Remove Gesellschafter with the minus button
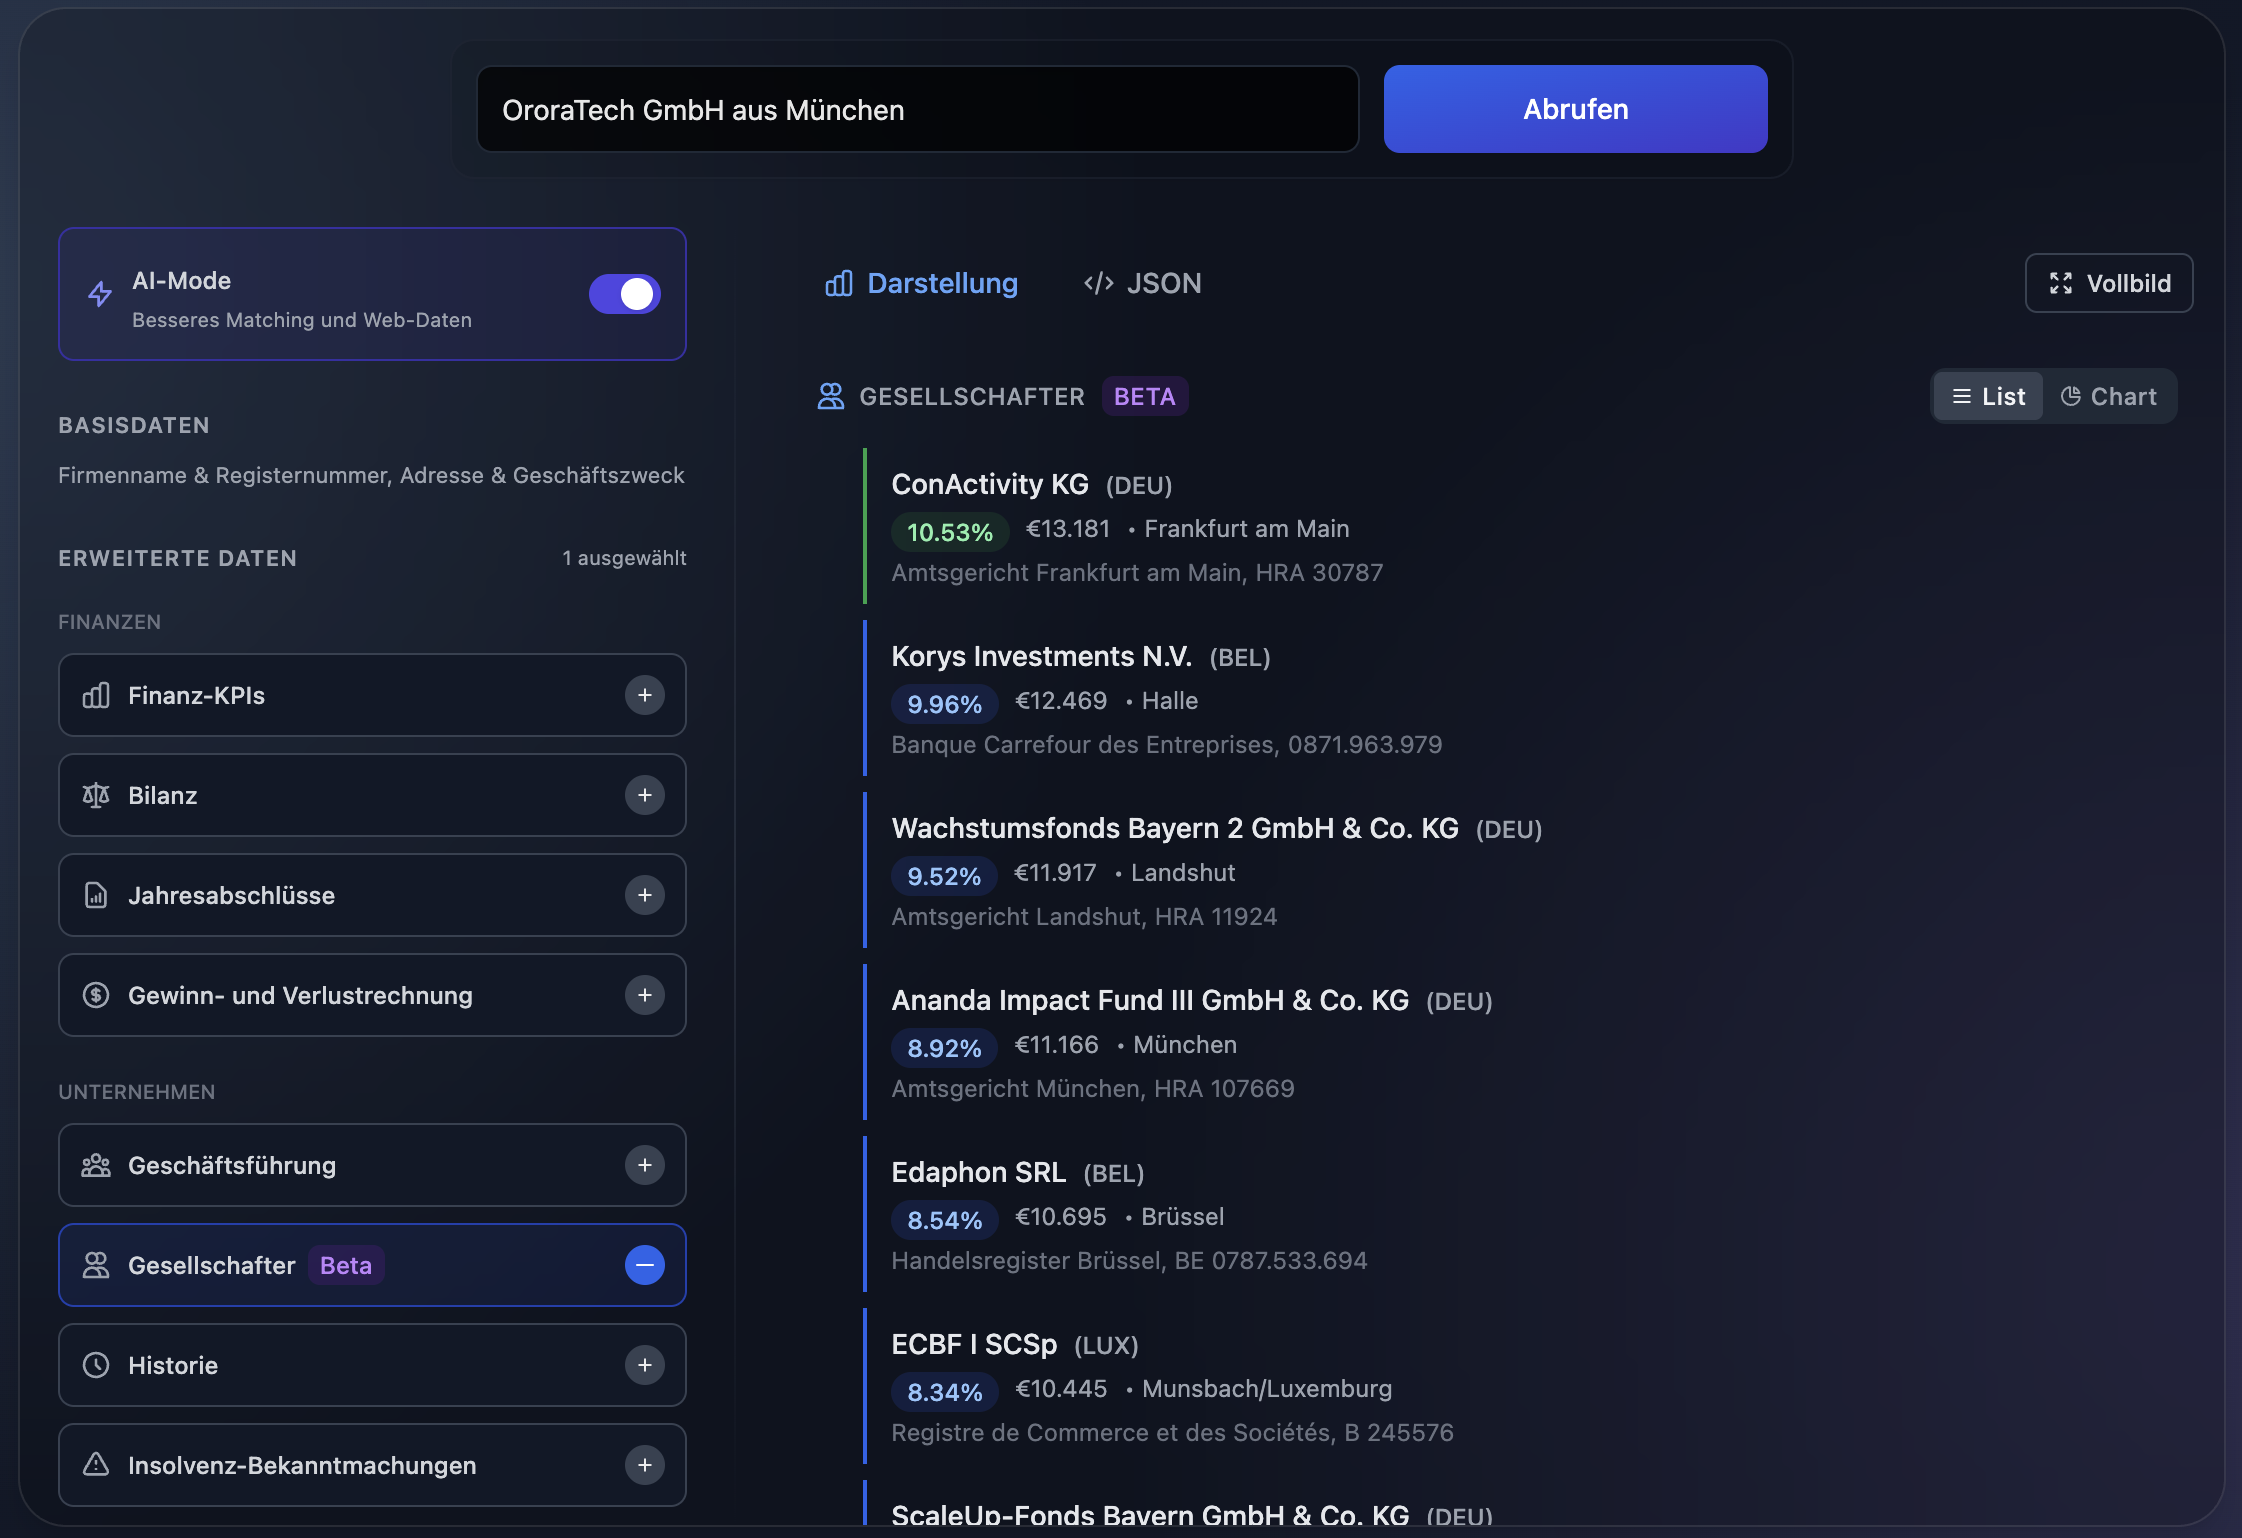Image resolution: width=2242 pixels, height=1538 pixels. [x=645, y=1265]
